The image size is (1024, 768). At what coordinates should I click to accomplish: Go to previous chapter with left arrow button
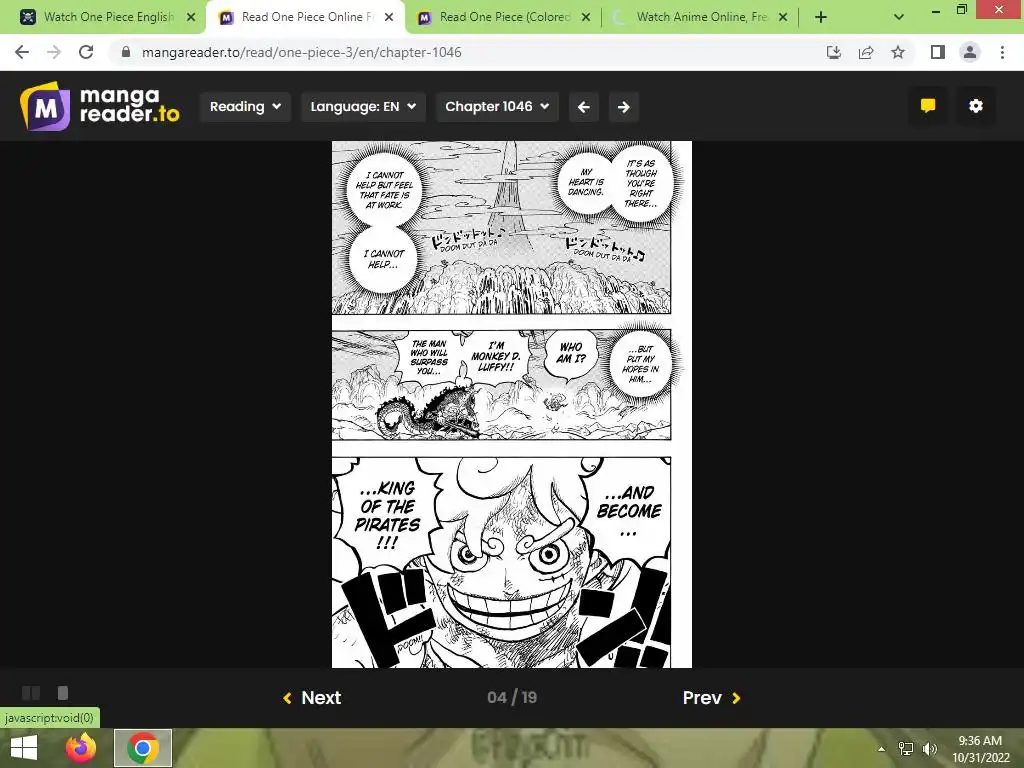584,107
